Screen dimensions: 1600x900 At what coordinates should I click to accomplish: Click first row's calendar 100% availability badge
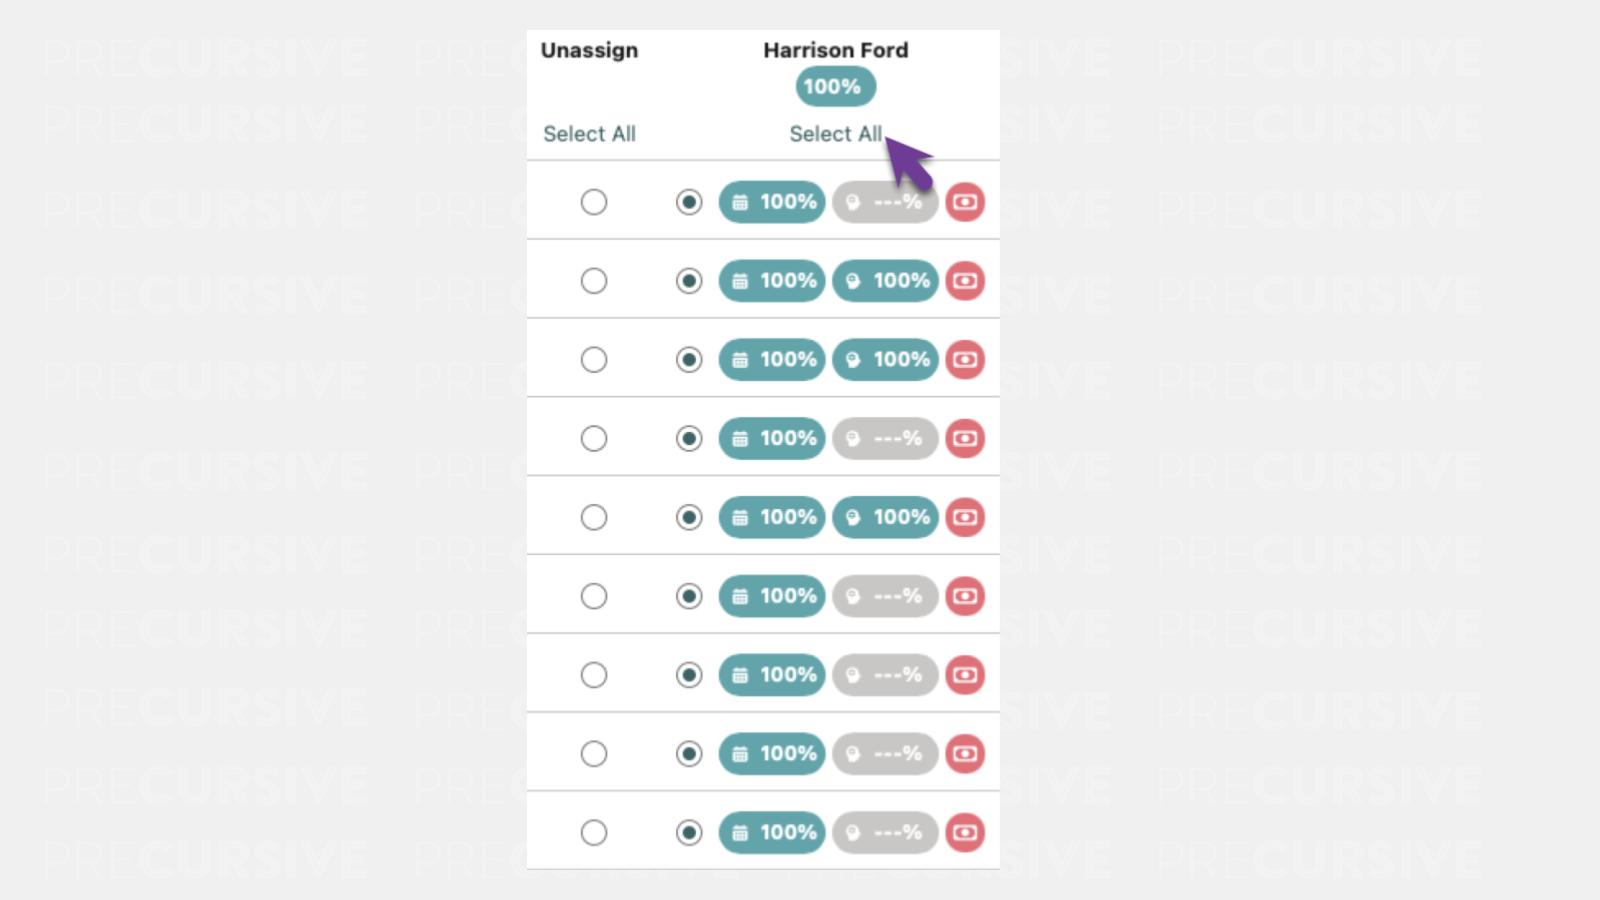click(x=772, y=202)
